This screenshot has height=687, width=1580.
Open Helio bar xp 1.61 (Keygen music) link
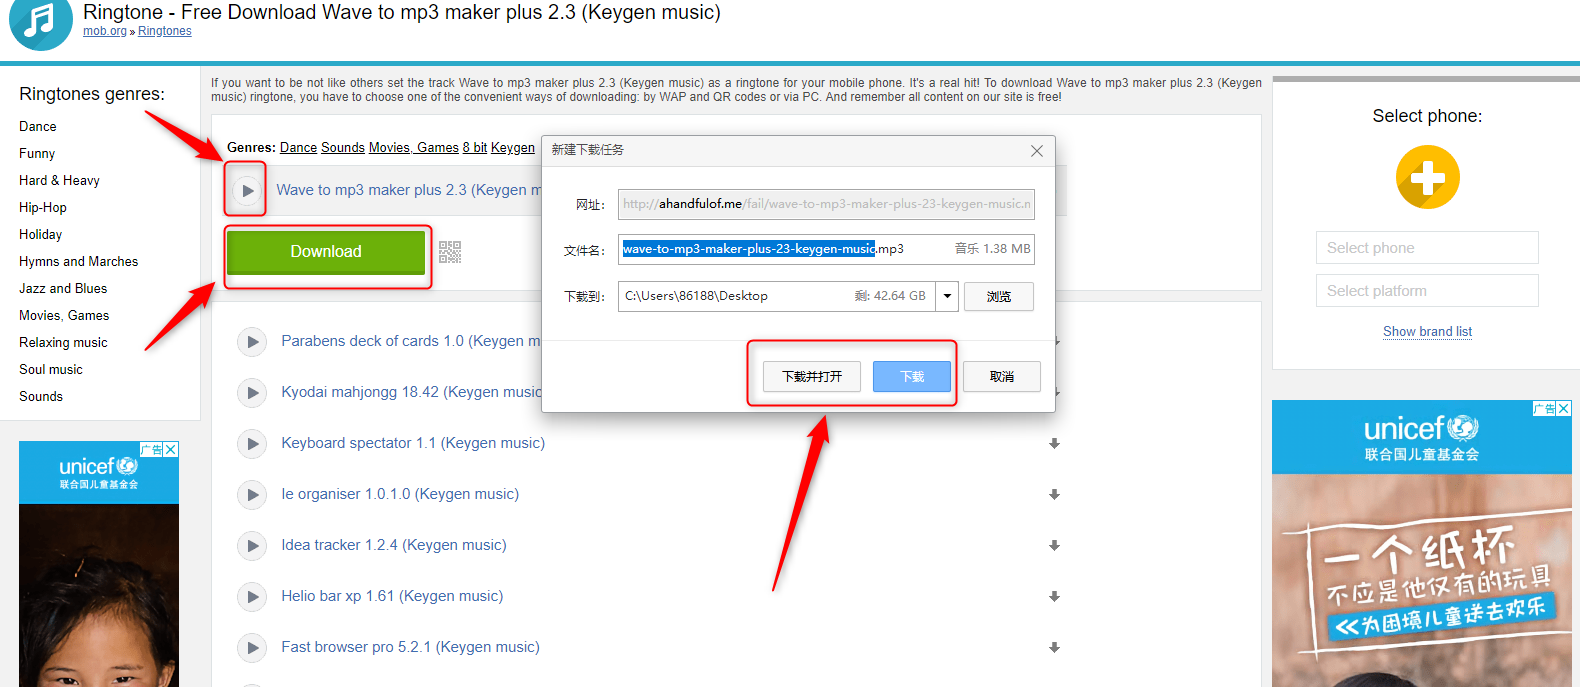click(392, 596)
